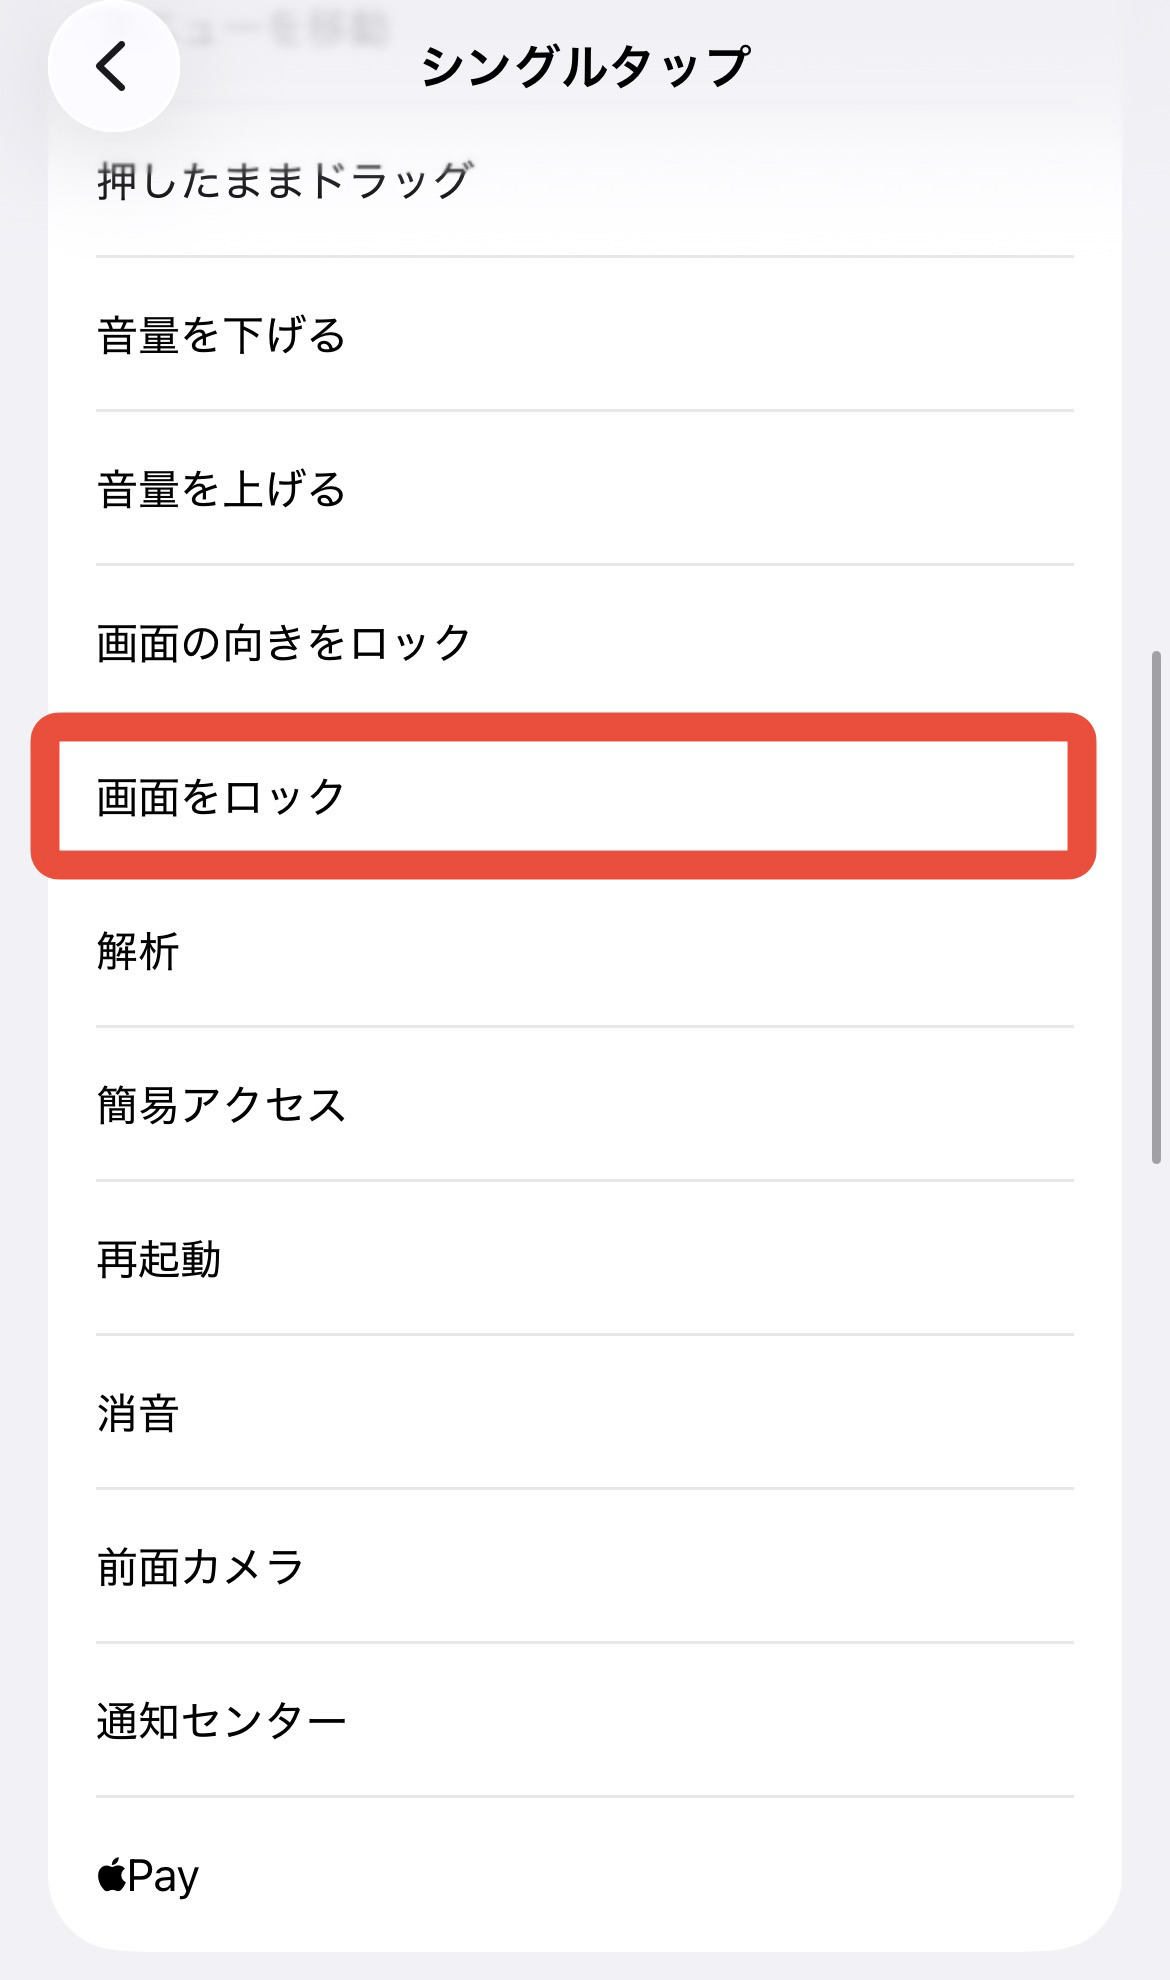Tap the 再起動 list entry
The width and height of the screenshot is (1170, 1980).
click(159, 1259)
